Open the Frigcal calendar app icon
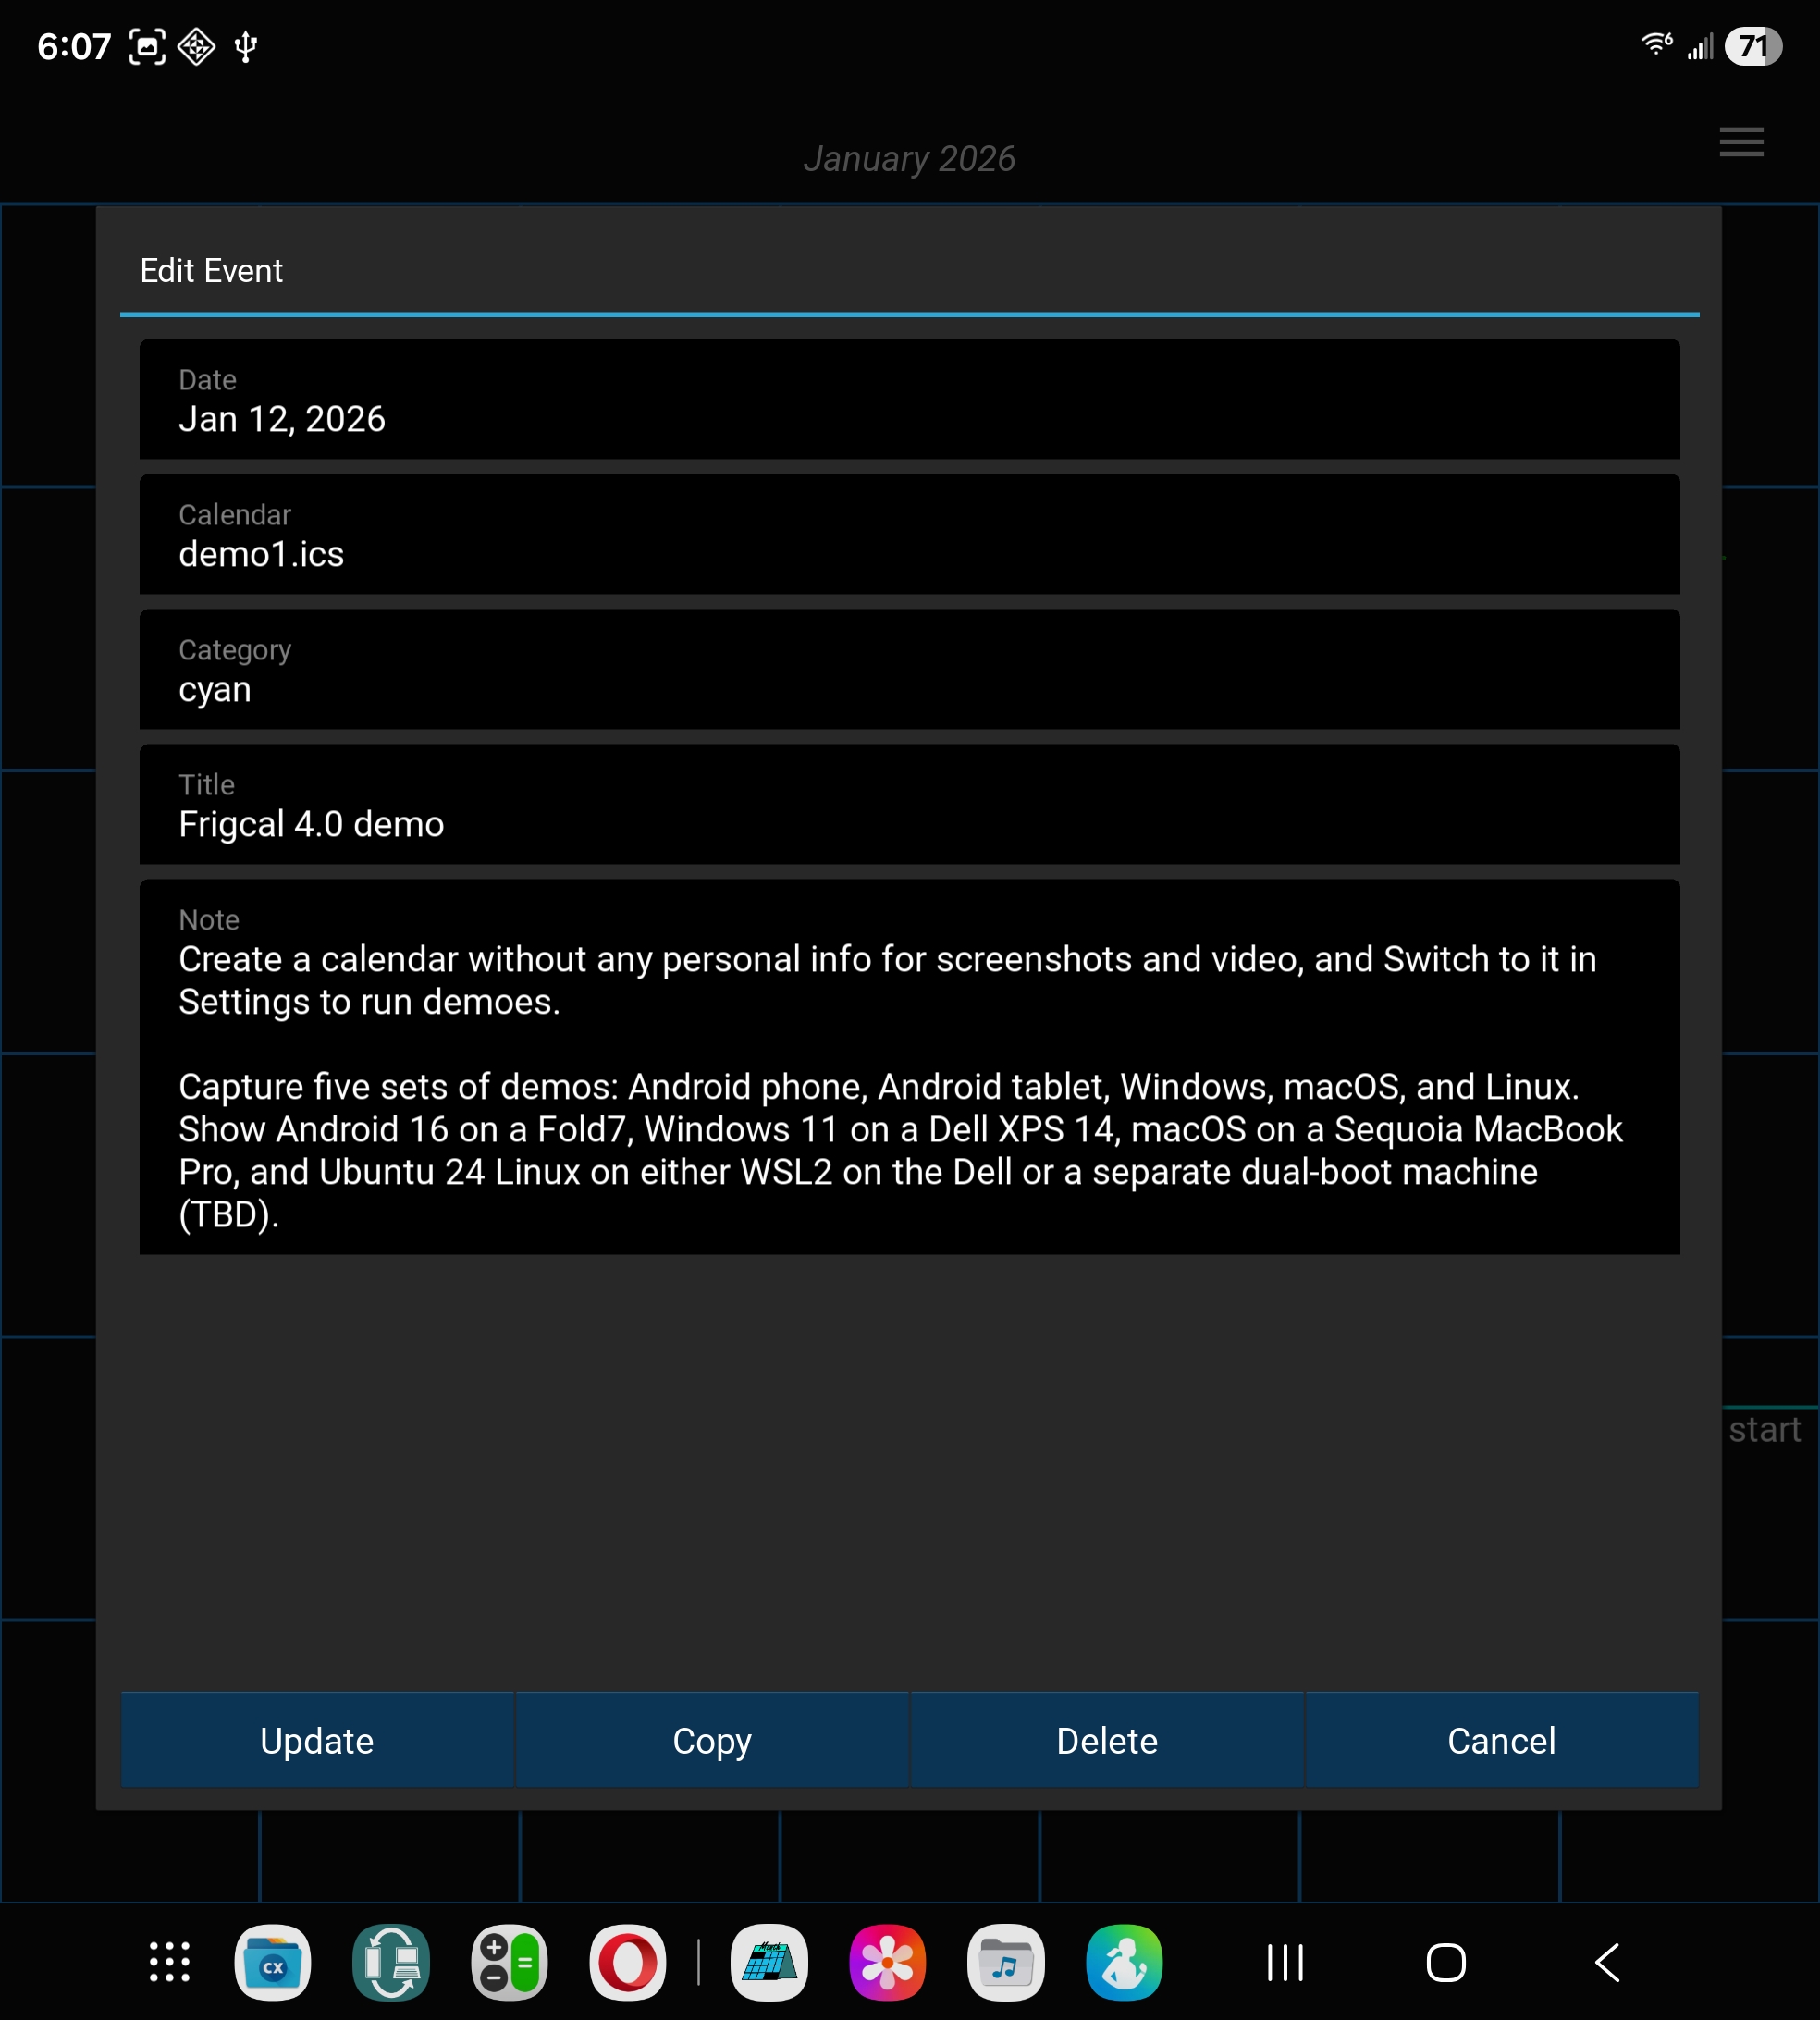The height and width of the screenshot is (2020, 1820). click(769, 1962)
